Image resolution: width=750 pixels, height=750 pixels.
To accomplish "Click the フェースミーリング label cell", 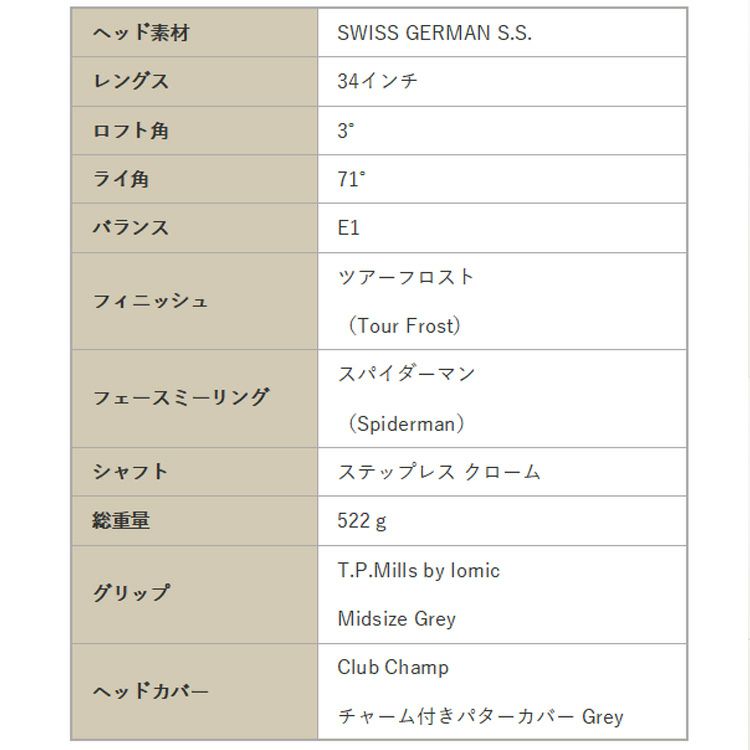I will (x=181, y=398).
